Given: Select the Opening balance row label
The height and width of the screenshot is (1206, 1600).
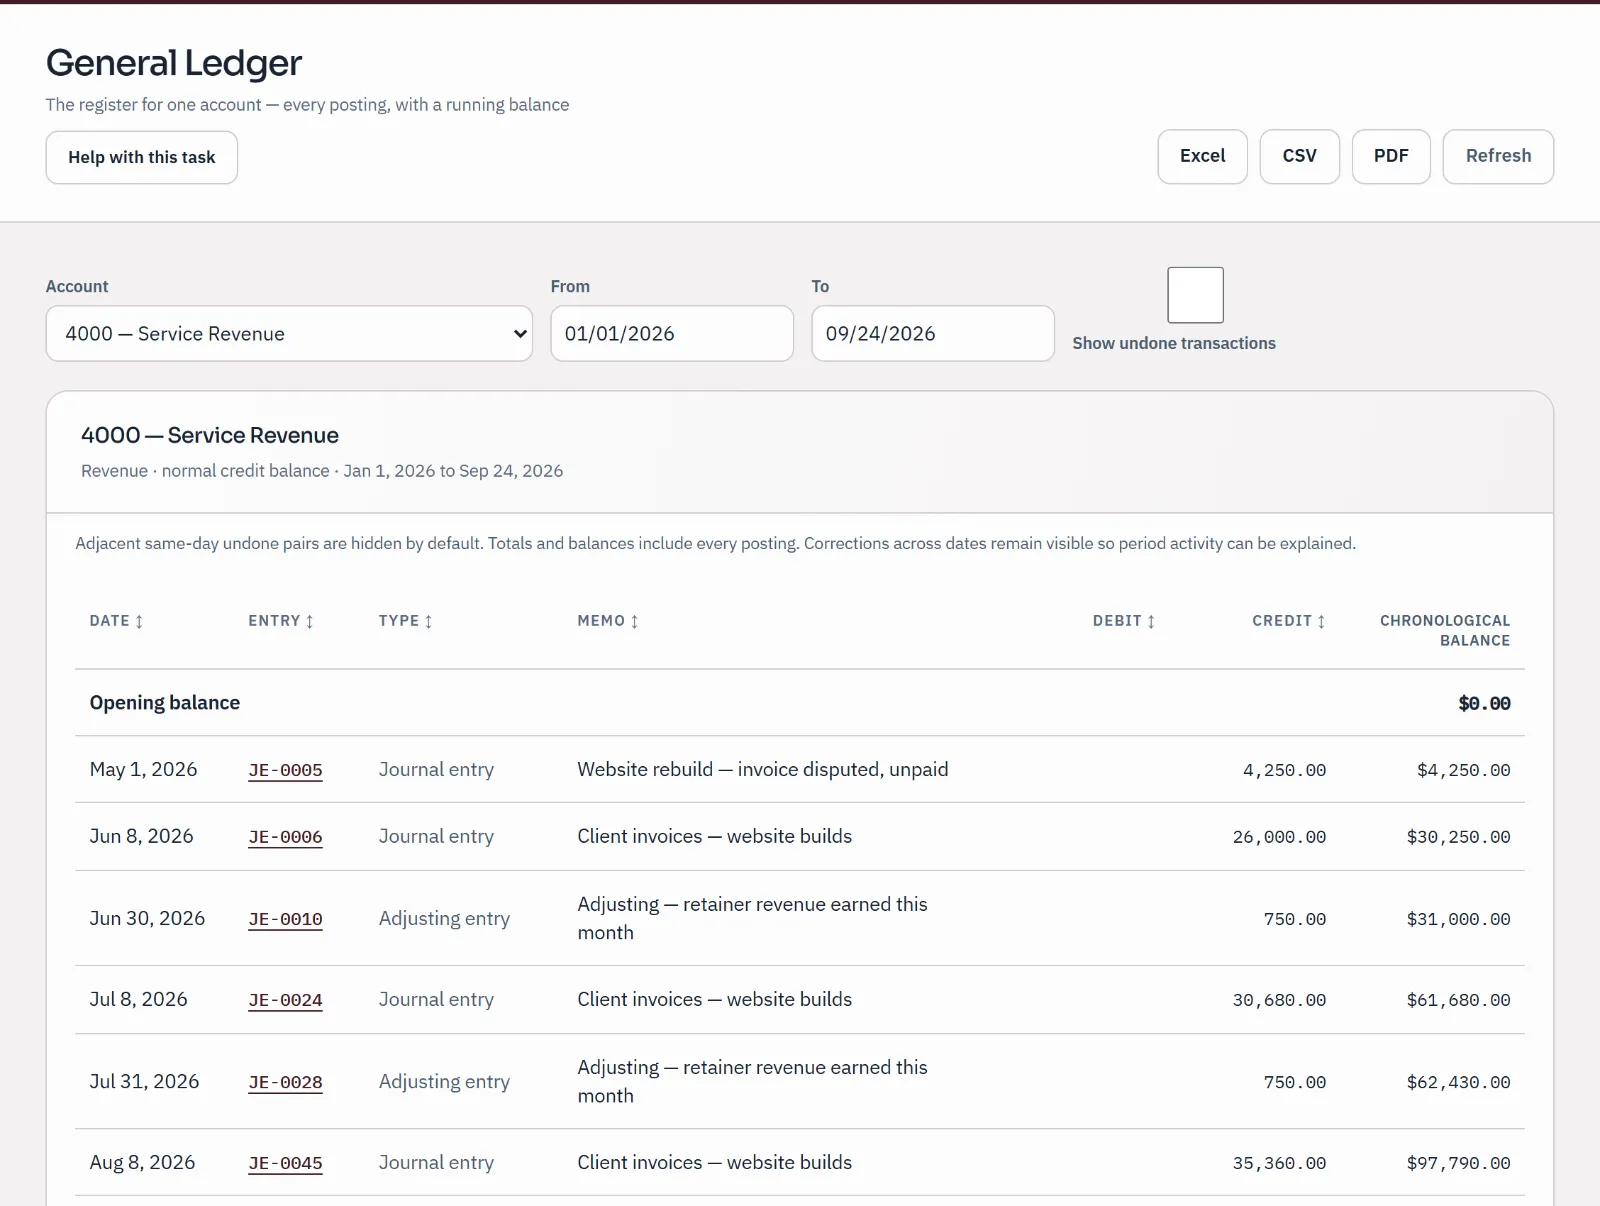Looking at the screenshot, I should [x=165, y=703].
